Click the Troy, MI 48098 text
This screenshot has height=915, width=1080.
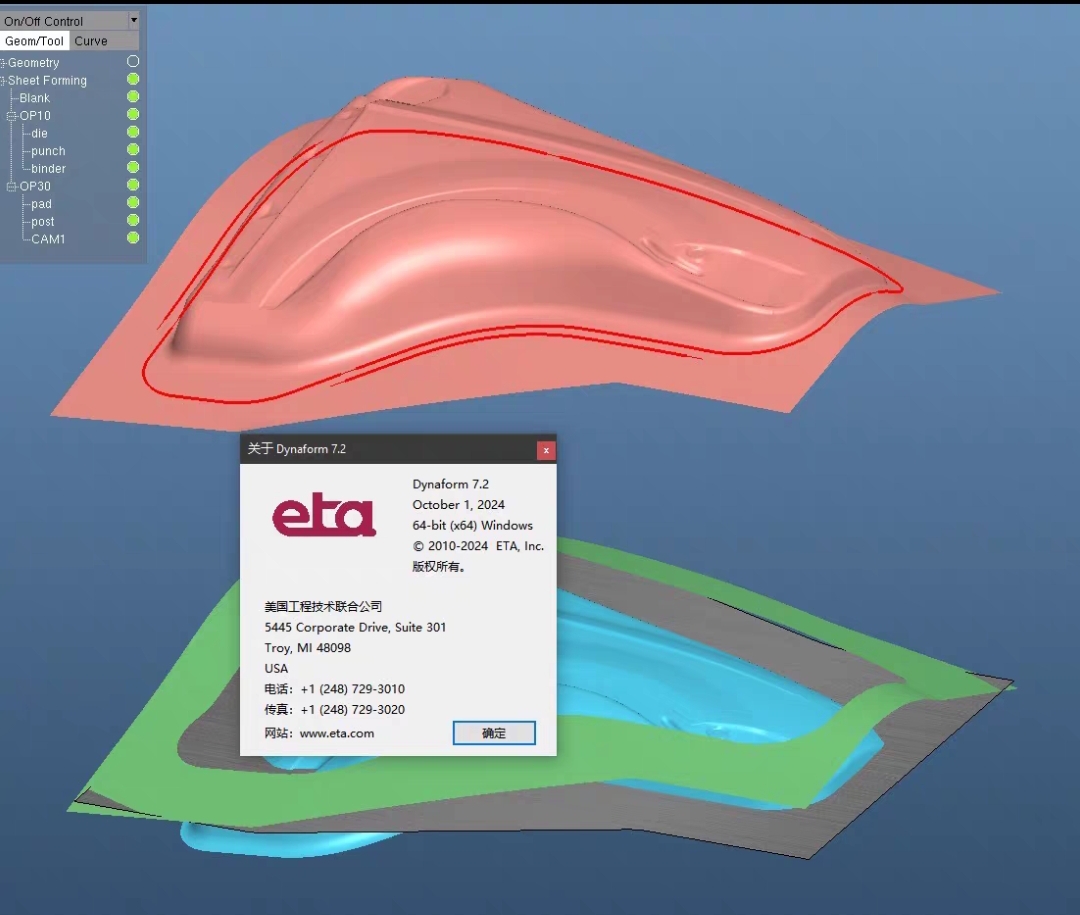(308, 648)
